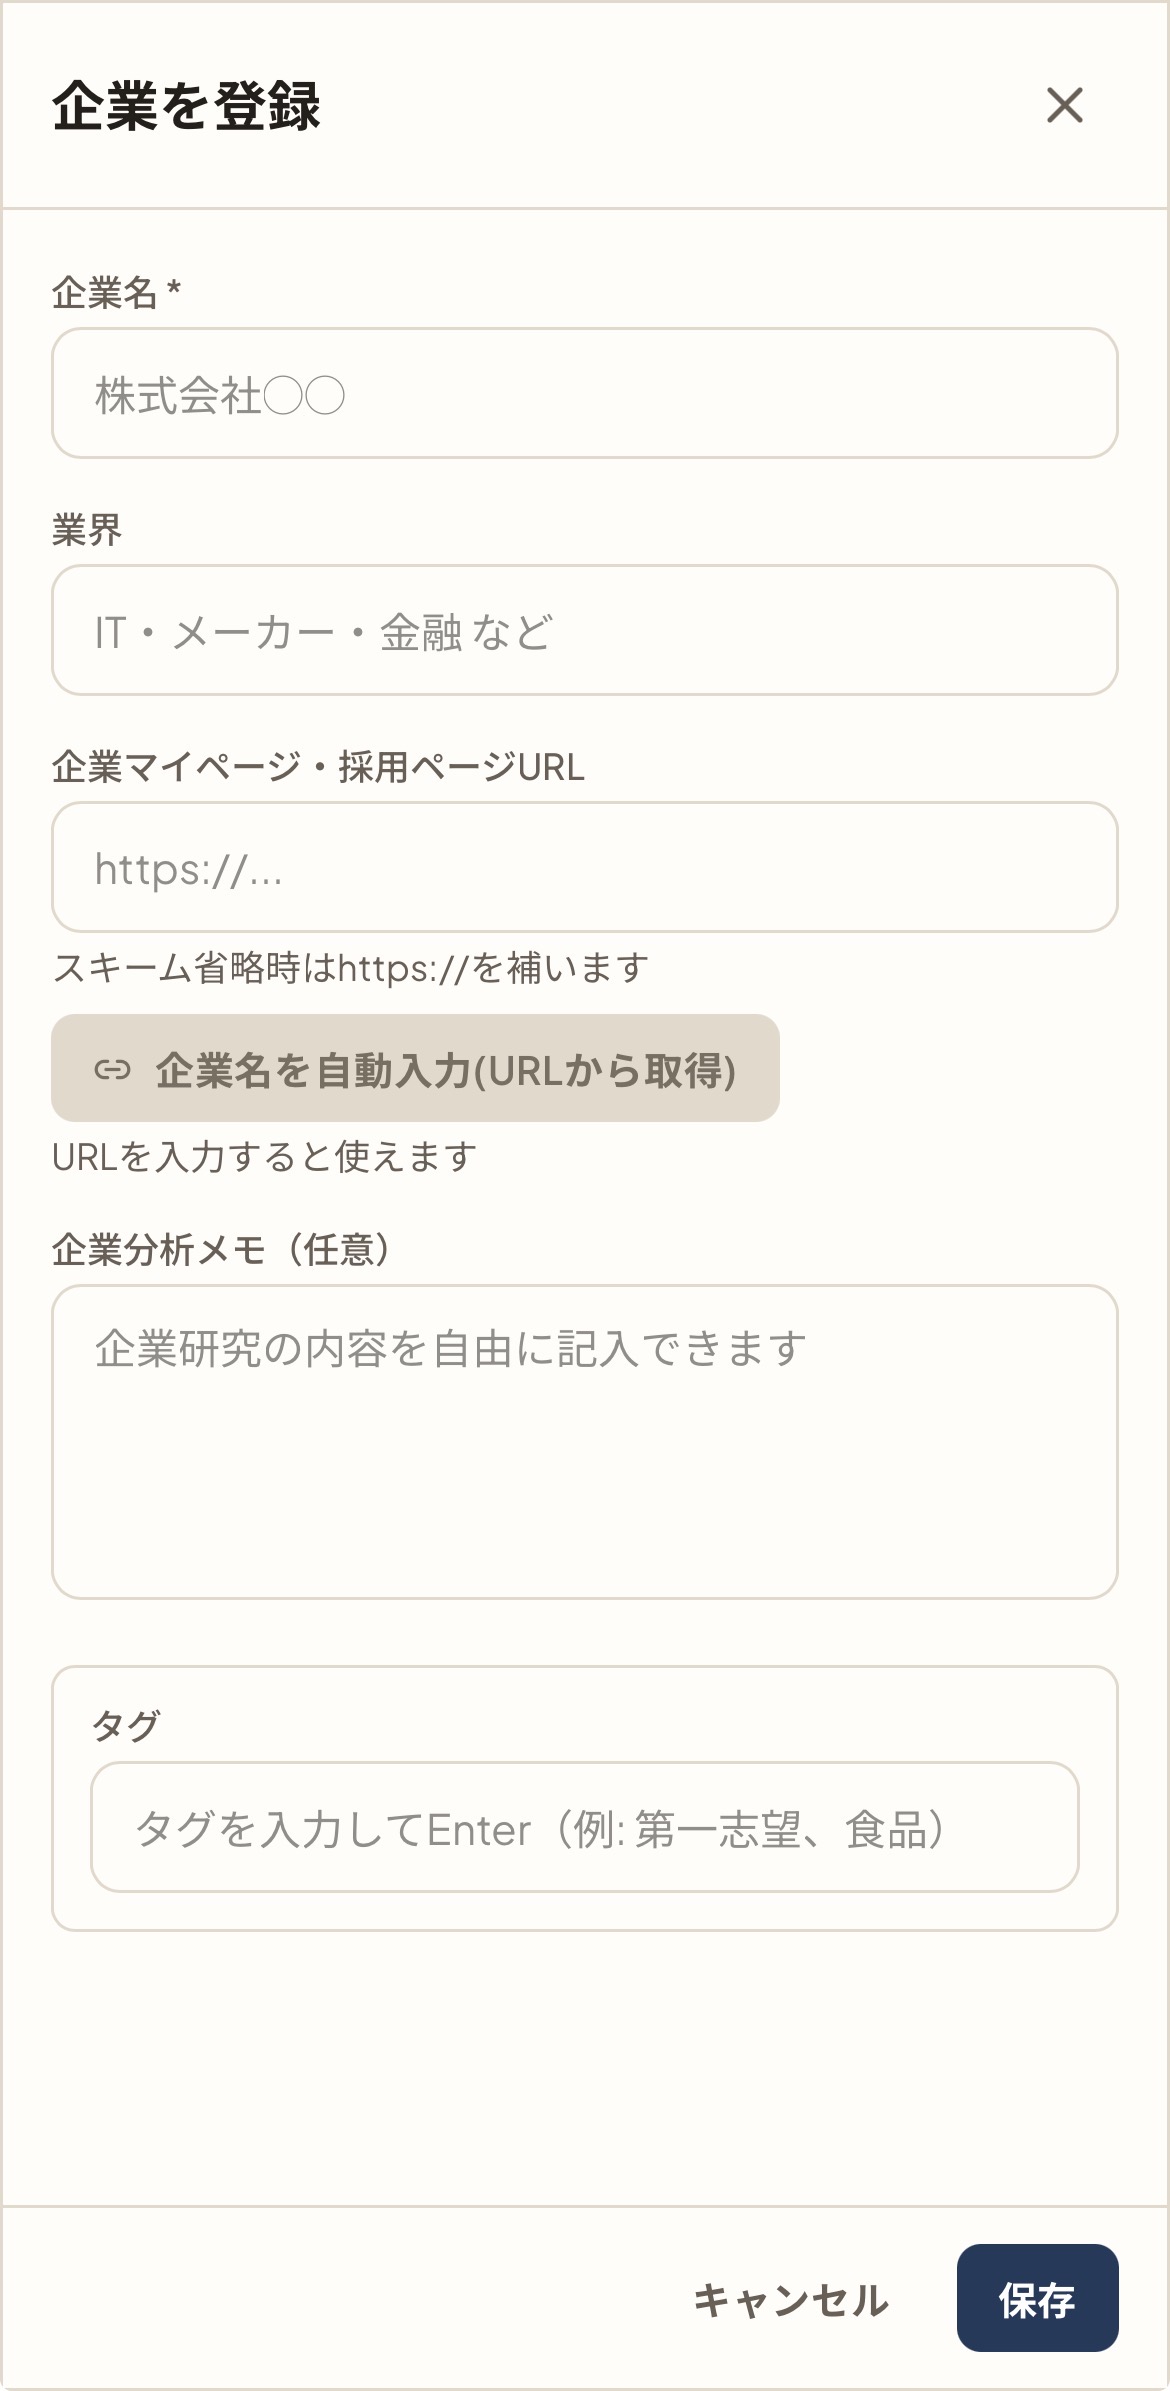Click the タグ section label
This screenshot has width=1170, height=2391.
click(x=126, y=1725)
